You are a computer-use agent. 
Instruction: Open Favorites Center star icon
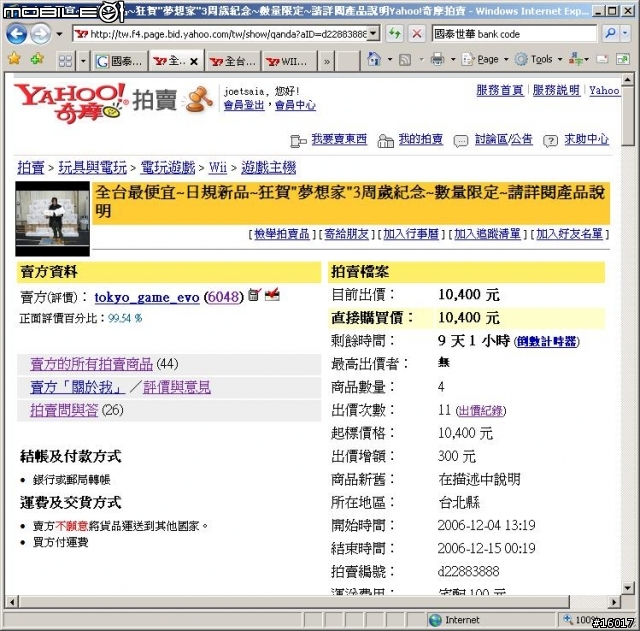(x=14, y=59)
